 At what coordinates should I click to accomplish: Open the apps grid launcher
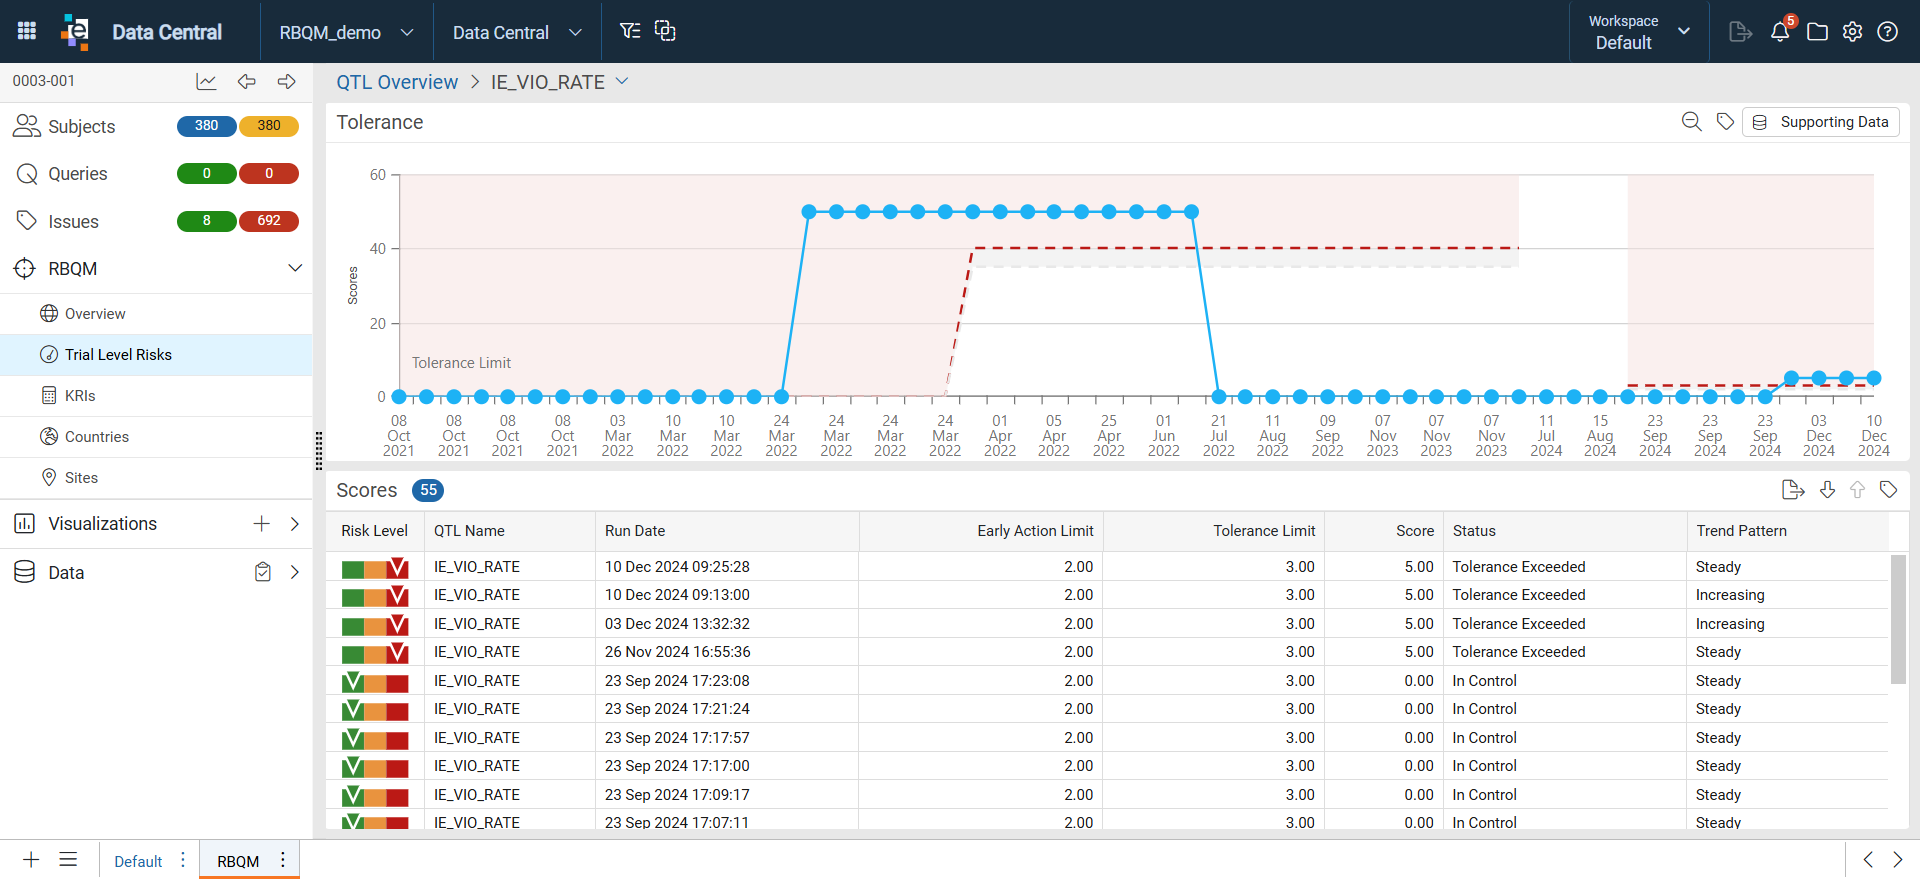[x=27, y=31]
